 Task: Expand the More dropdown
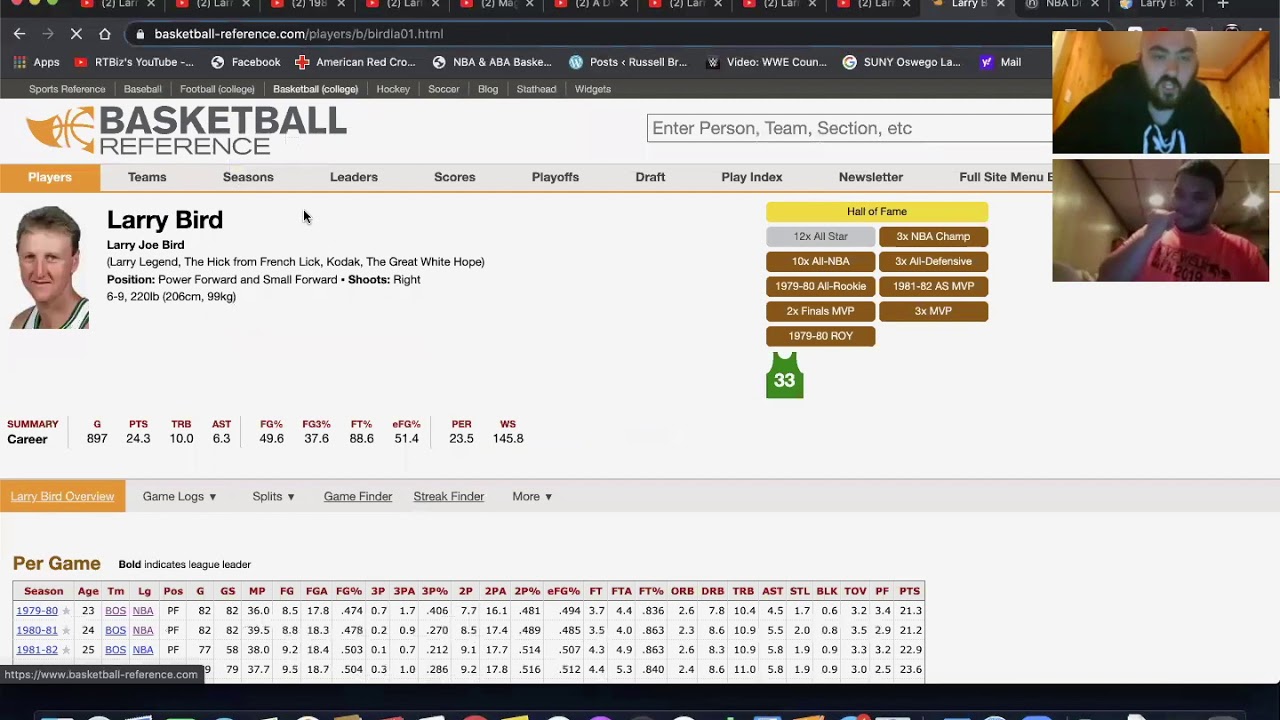532,496
